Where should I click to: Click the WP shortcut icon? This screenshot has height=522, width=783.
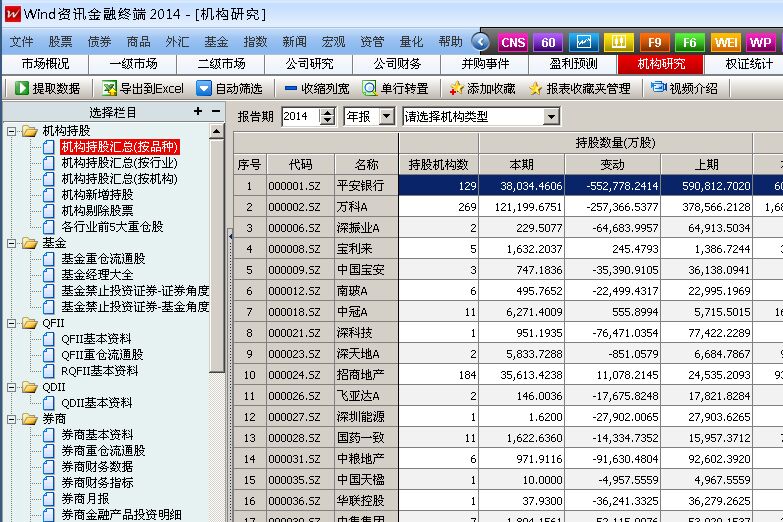tap(760, 42)
